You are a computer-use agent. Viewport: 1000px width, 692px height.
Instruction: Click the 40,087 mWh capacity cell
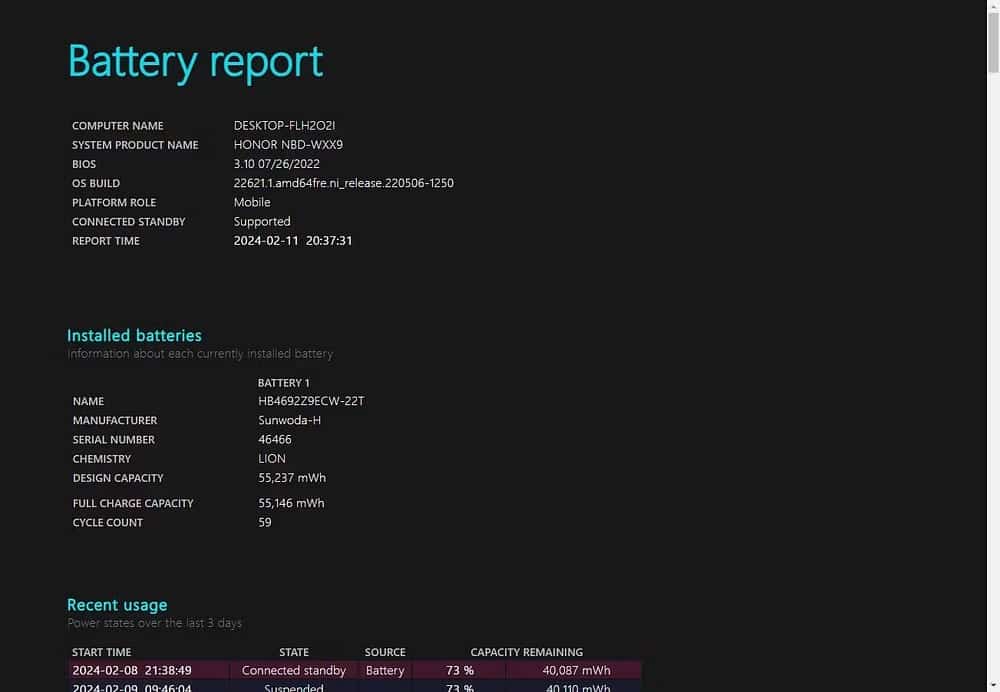click(x=577, y=670)
